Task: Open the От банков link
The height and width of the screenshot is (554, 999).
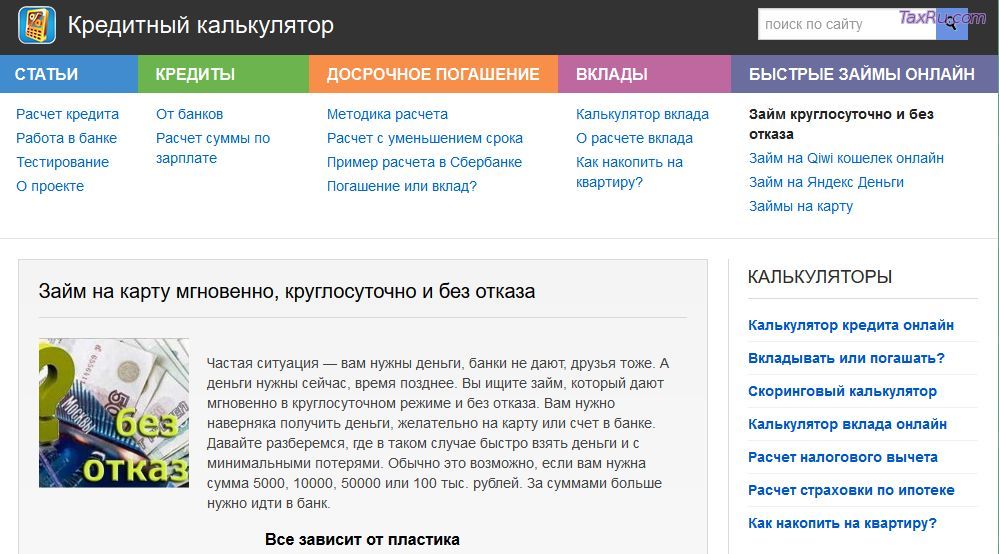Action: tap(189, 114)
